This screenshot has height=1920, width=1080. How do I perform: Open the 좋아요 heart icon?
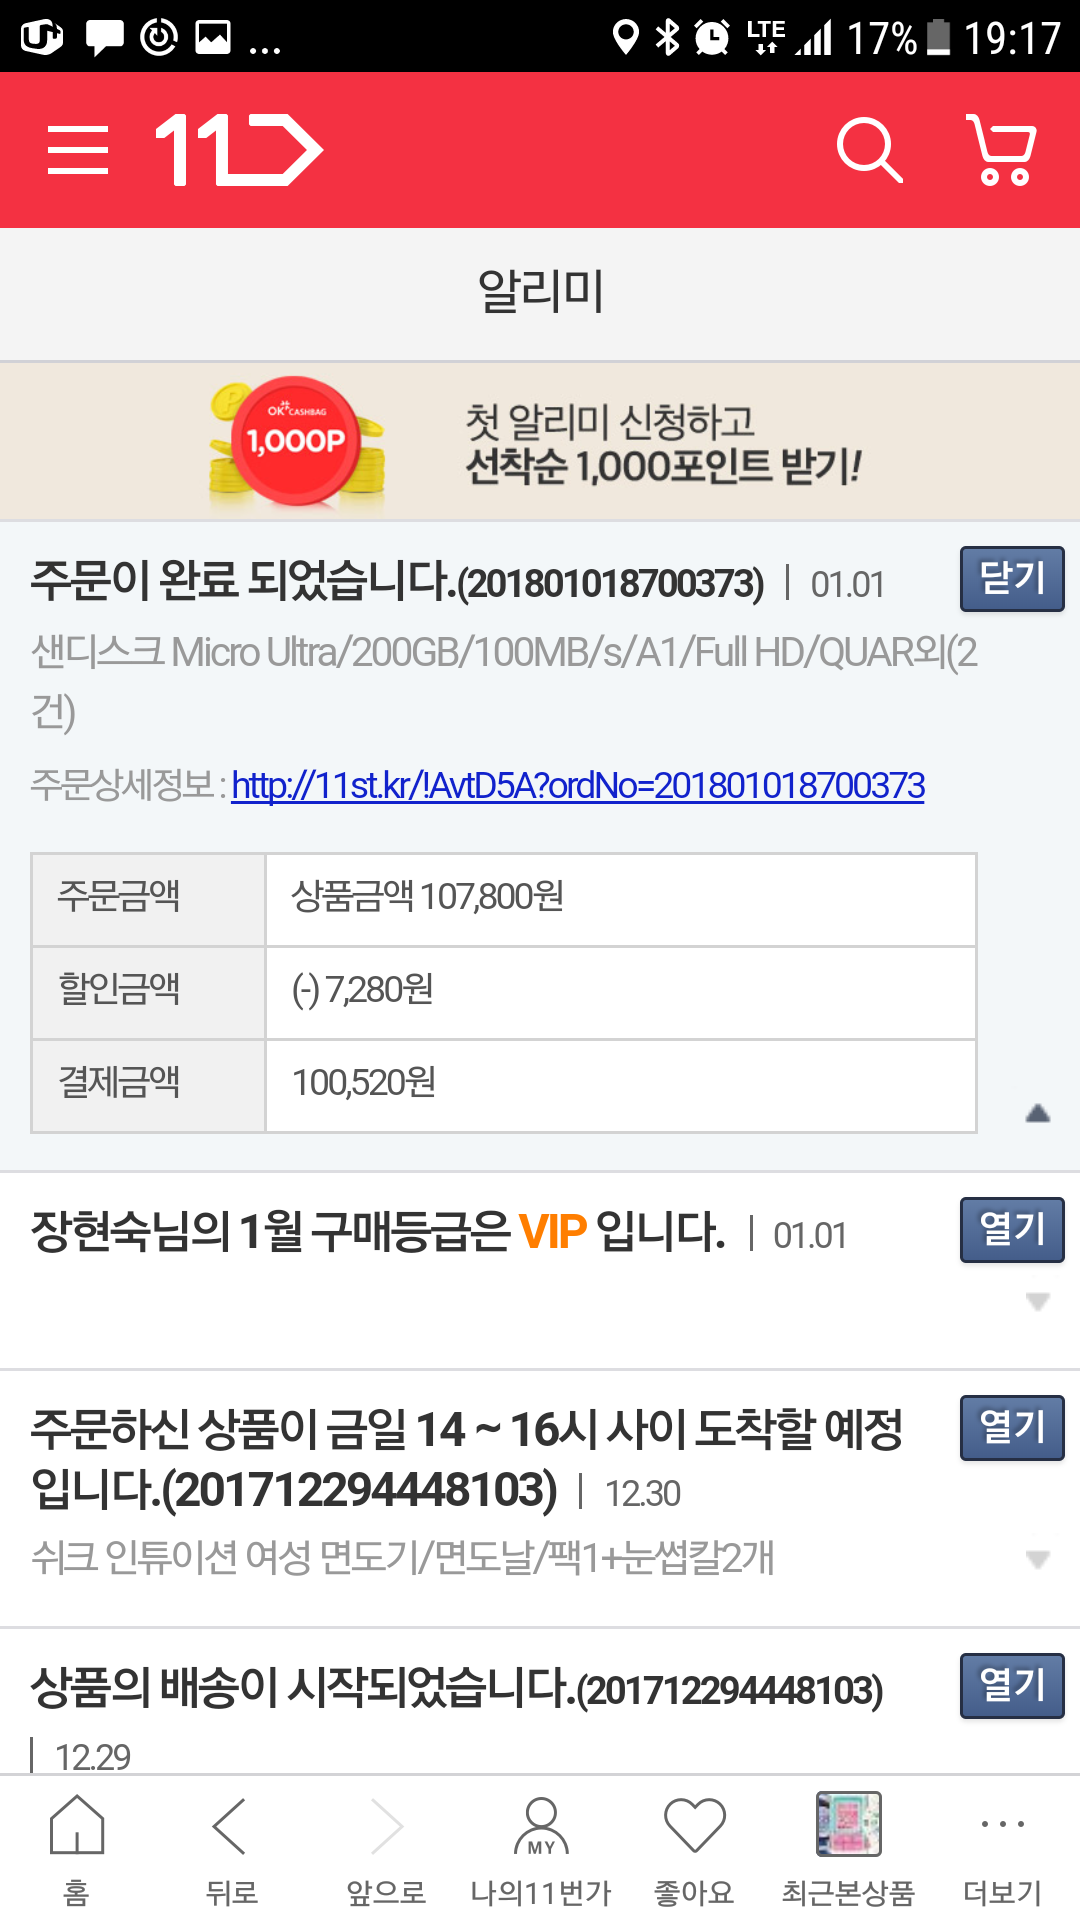(694, 1850)
